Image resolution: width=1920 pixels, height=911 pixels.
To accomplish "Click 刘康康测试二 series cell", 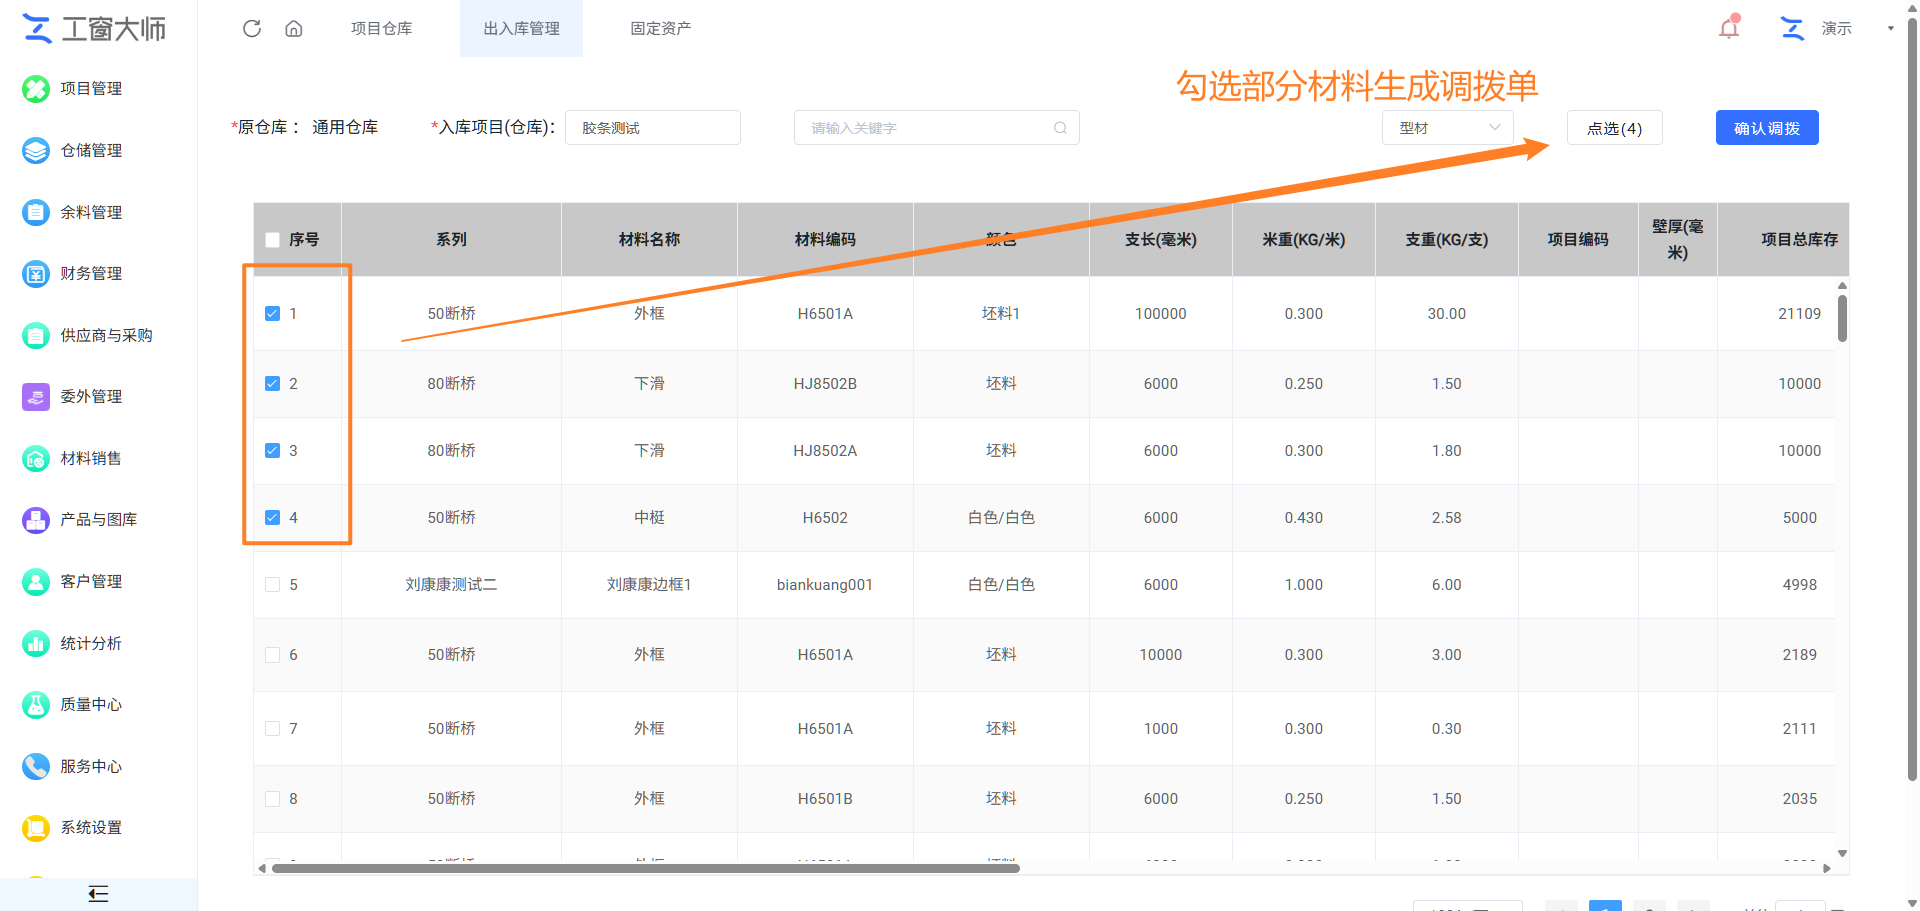I will click(x=451, y=585).
